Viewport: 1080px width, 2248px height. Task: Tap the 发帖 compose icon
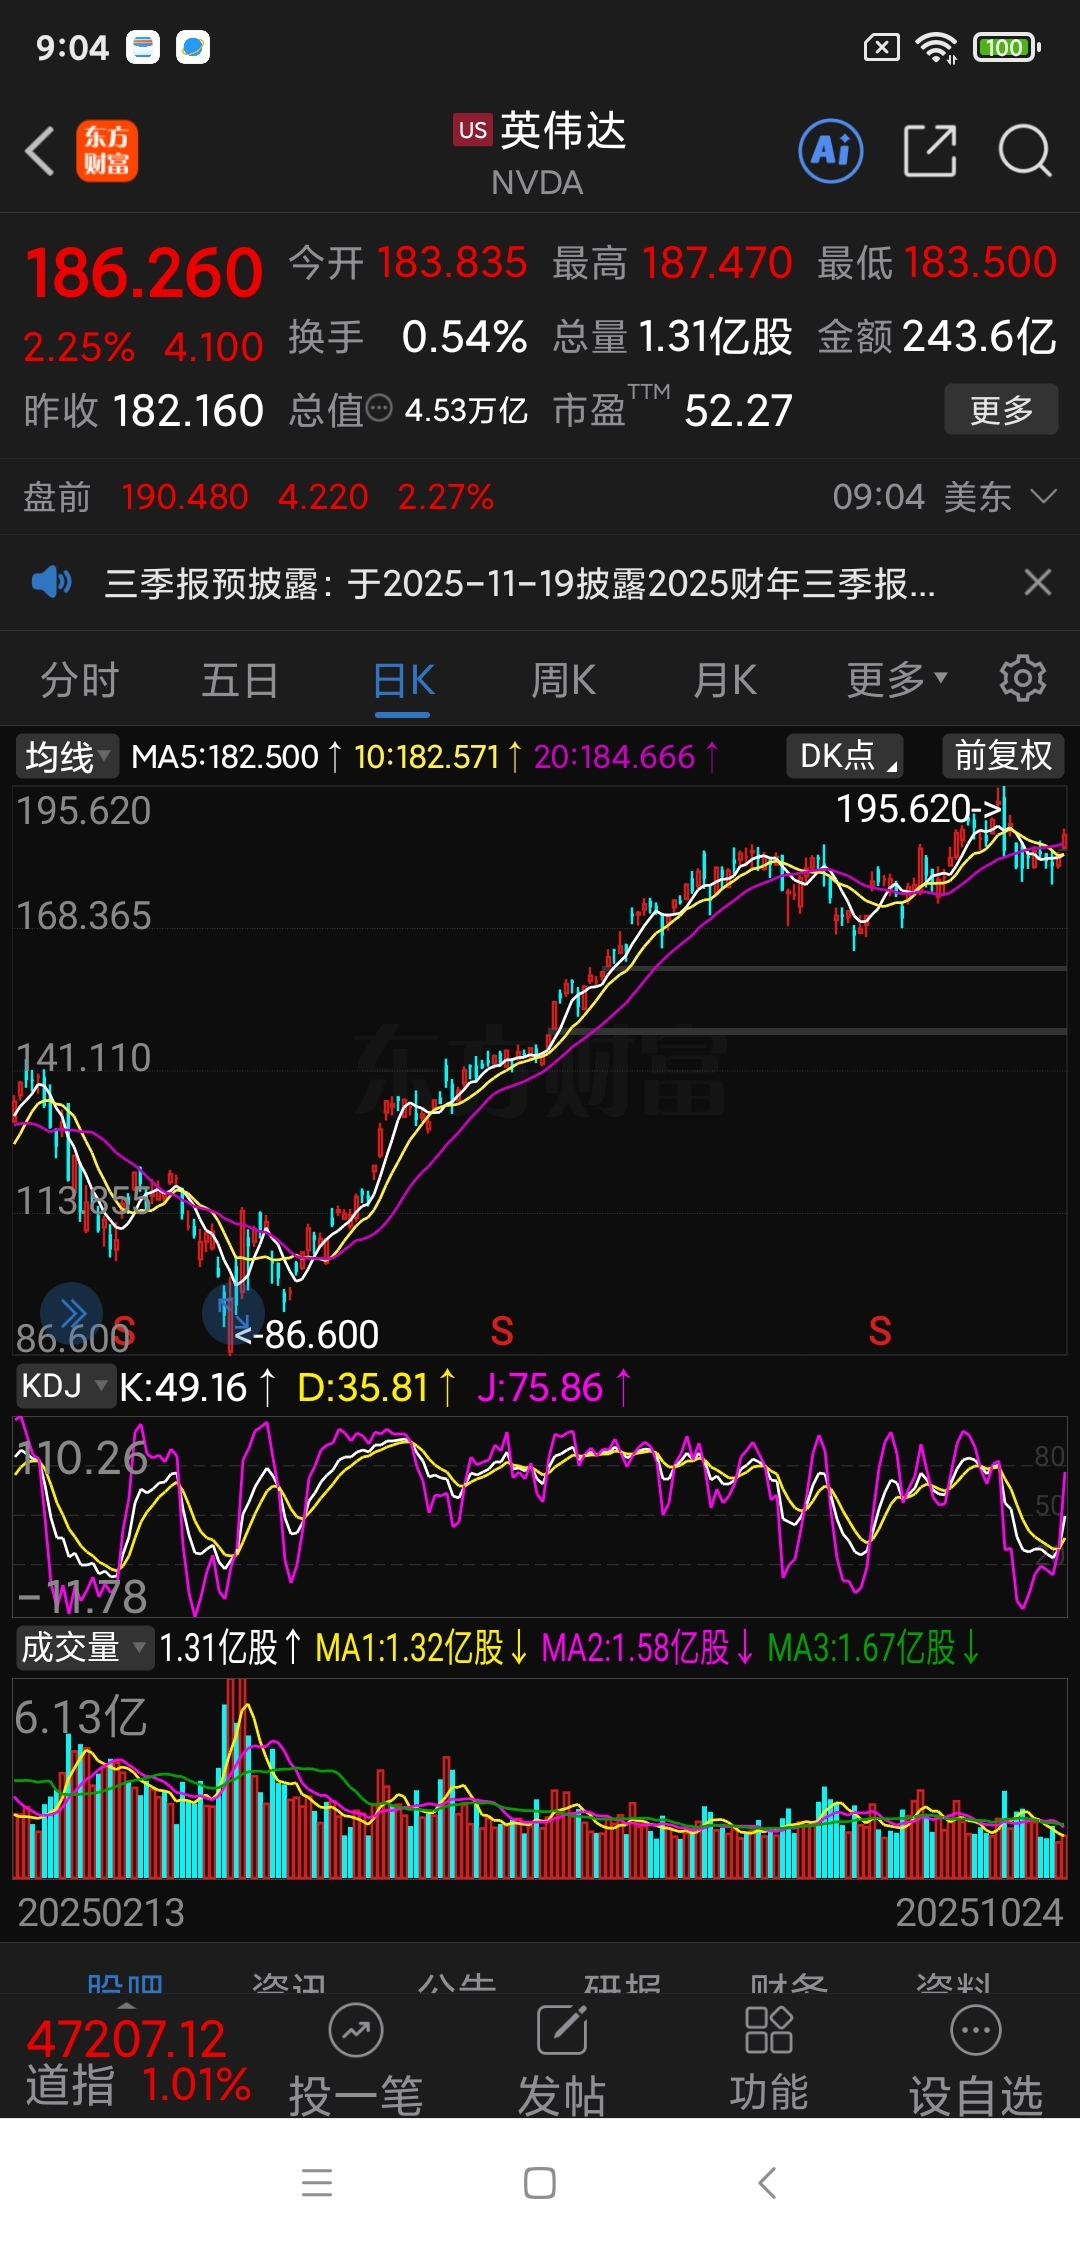point(562,2030)
